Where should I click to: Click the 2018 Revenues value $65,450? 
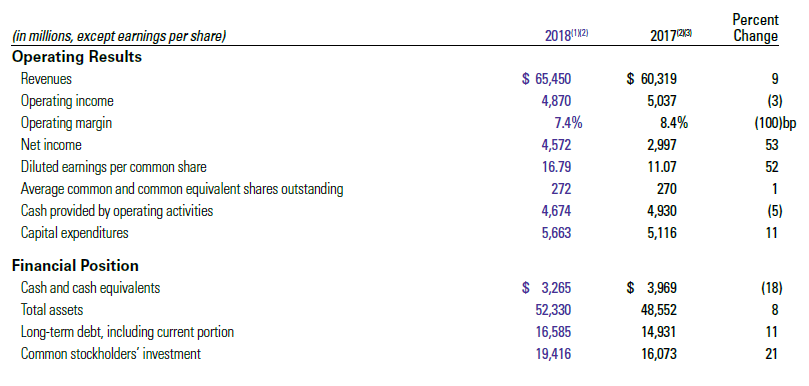547,79
